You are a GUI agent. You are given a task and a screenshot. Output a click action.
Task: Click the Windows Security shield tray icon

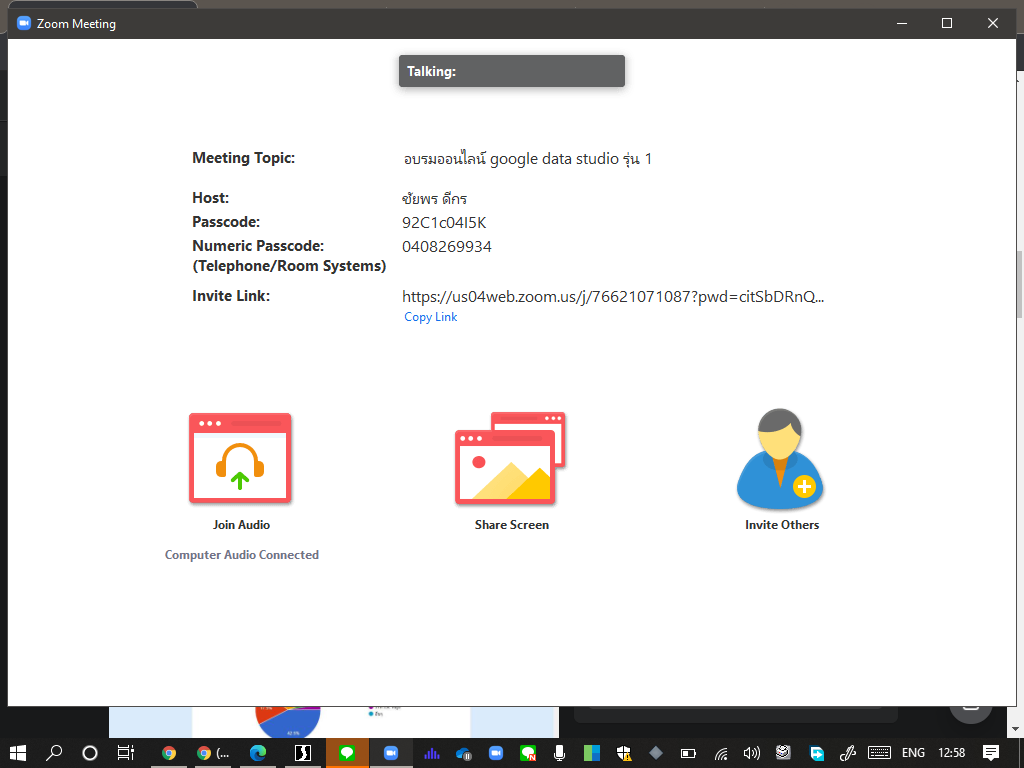(x=624, y=753)
